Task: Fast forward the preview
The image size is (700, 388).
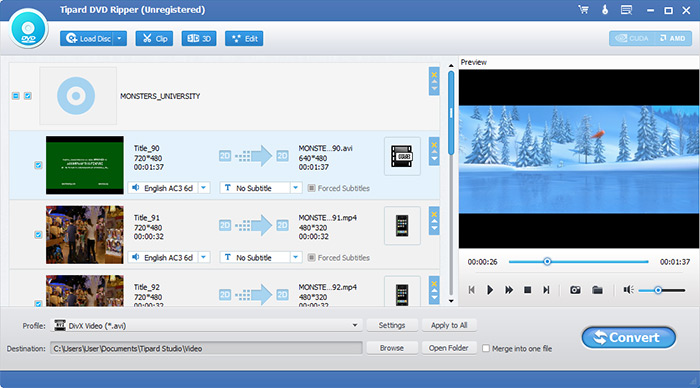Action: coord(508,290)
